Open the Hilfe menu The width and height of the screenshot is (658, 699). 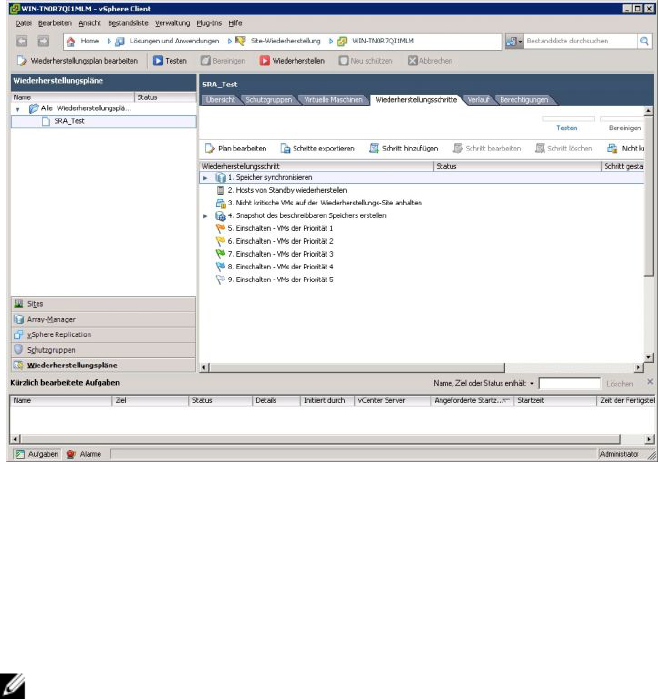[x=235, y=23]
